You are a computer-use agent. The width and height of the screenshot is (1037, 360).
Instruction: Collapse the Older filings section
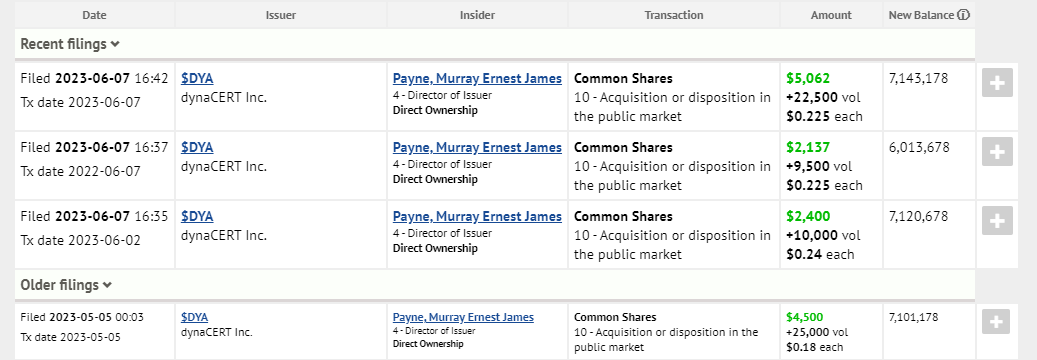(x=66, y=285)
